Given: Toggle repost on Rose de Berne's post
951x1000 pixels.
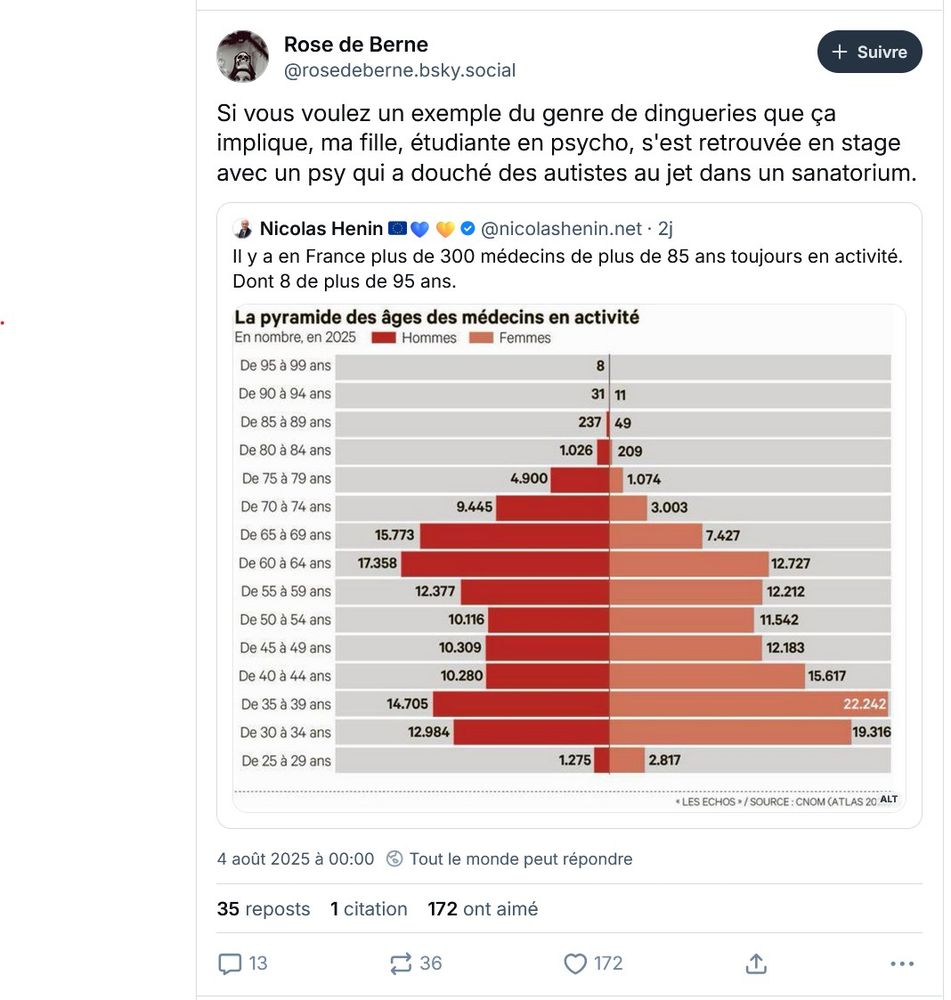Looking at the screenshot, I should (400, 963).
